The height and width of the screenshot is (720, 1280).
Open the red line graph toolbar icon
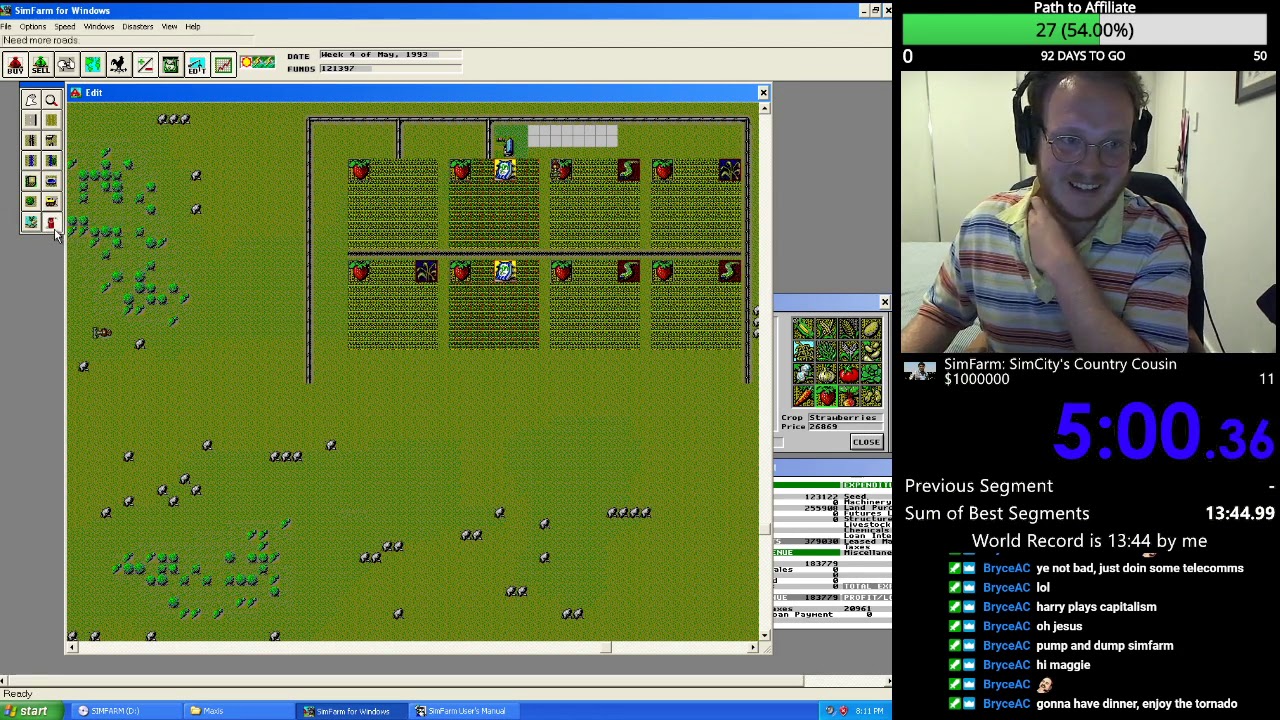[223, 65]
